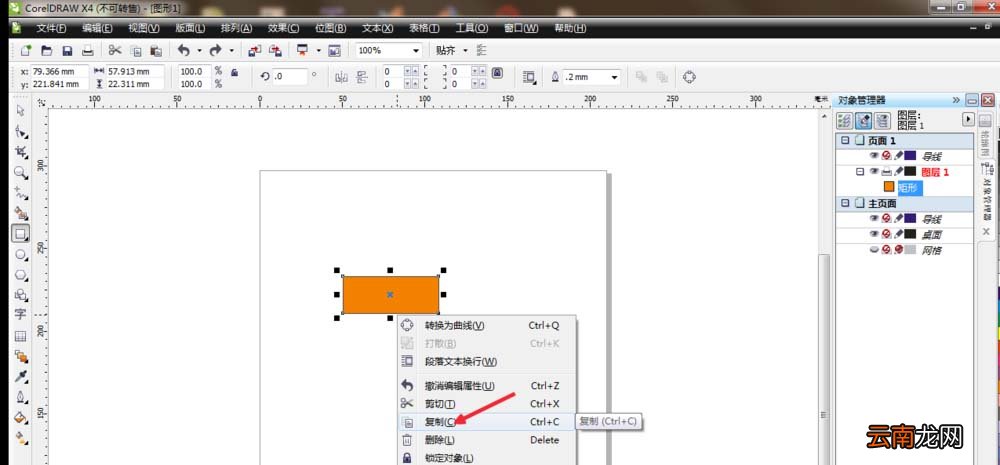Open the 文件 menu
1000x465 pixels.
click(51, 29)
